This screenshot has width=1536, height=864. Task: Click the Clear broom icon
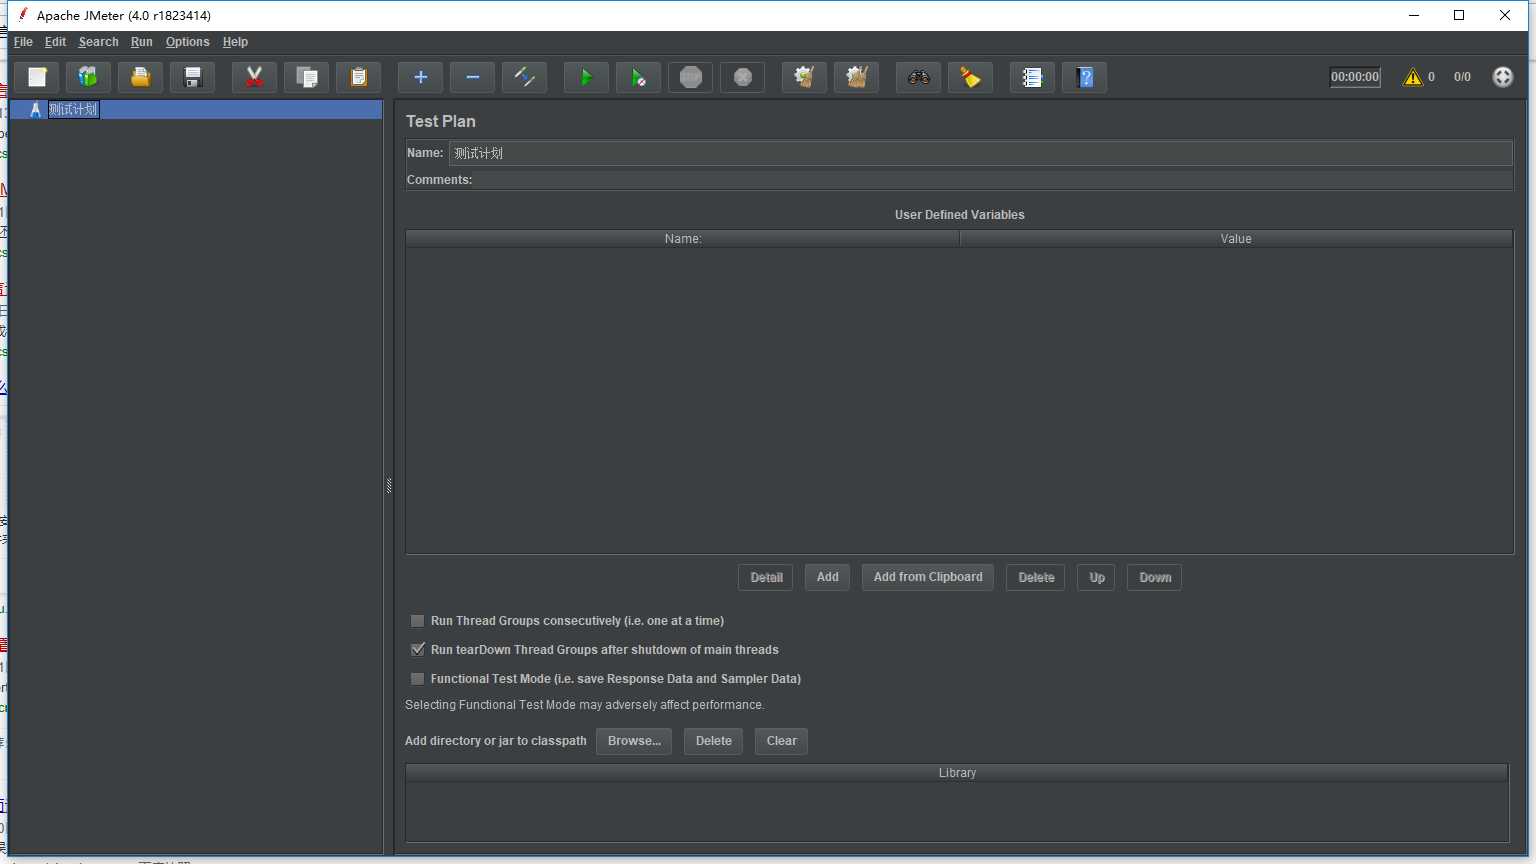pyautogui.click(x=804, y=77)
